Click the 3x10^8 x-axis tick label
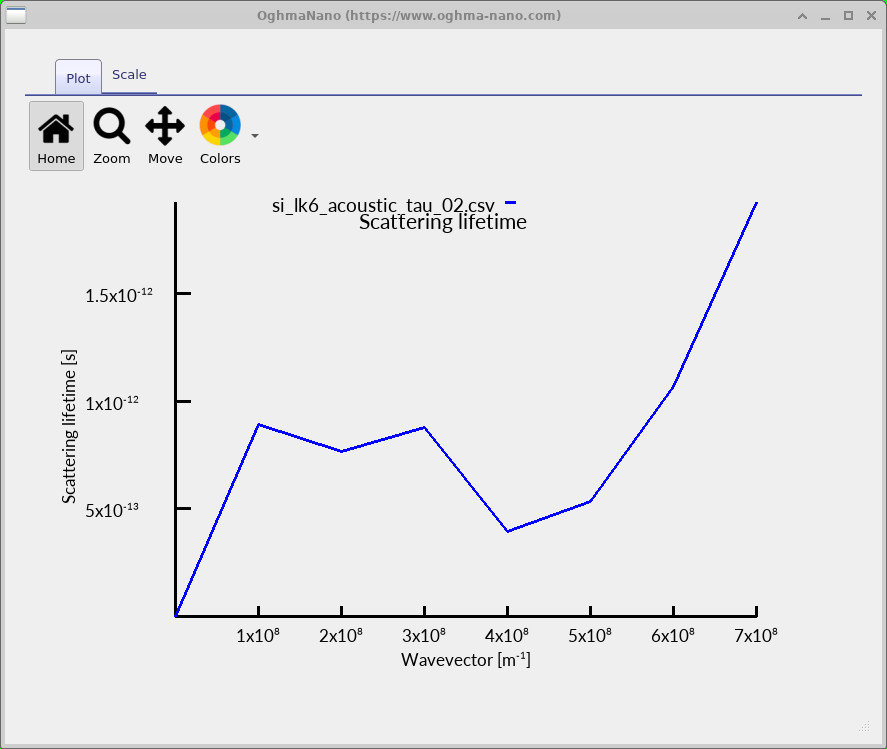The height and width of the screenshot is (749, 887). point(424,635)
